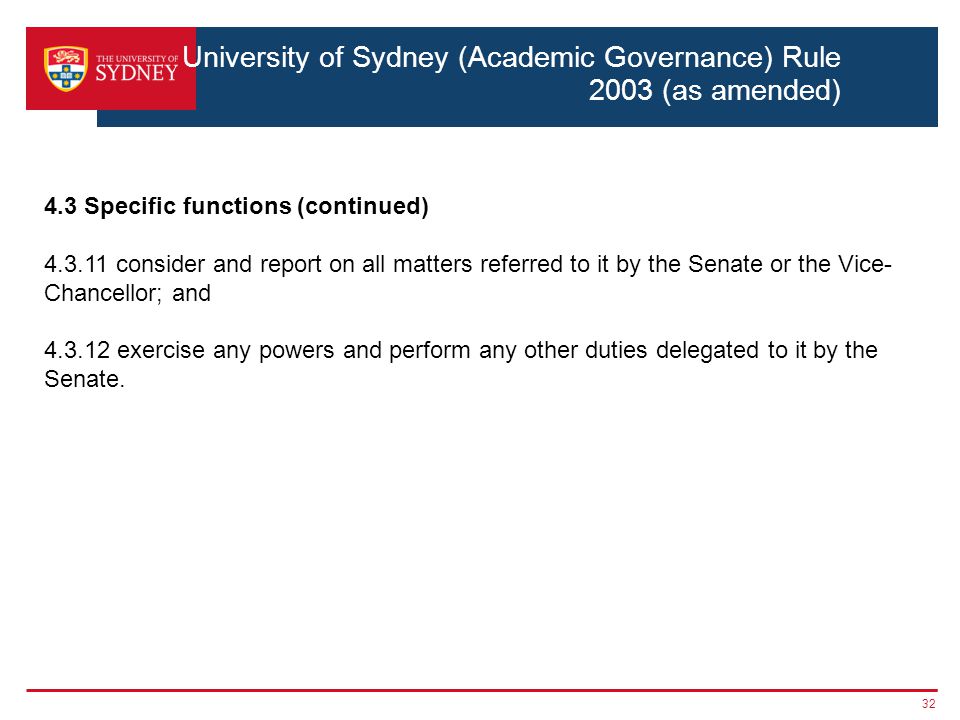The width and height of the screenshot is (960, 720).
Task: Click the clause number 4.3.12
Action: (x=77, y=350)
